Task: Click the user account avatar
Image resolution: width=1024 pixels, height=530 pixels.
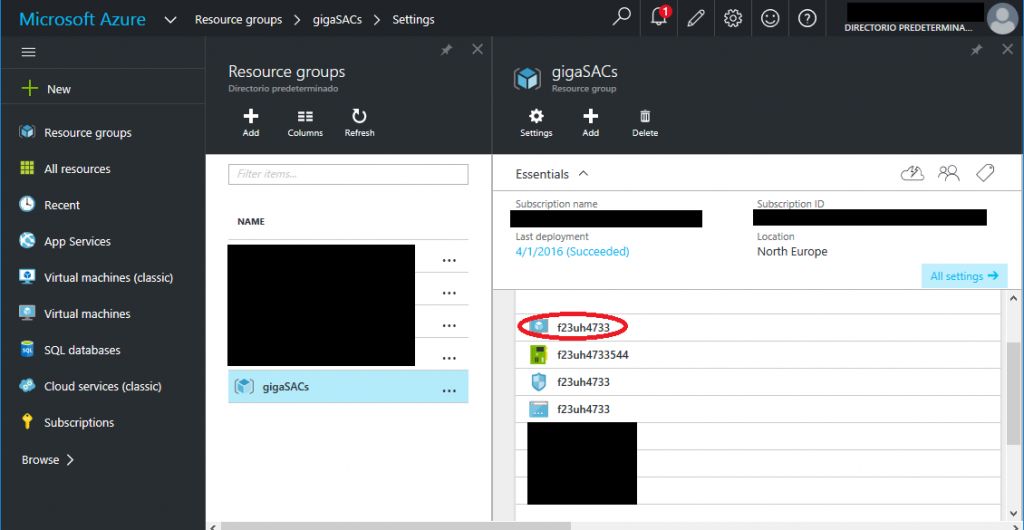Action: 1004,18
